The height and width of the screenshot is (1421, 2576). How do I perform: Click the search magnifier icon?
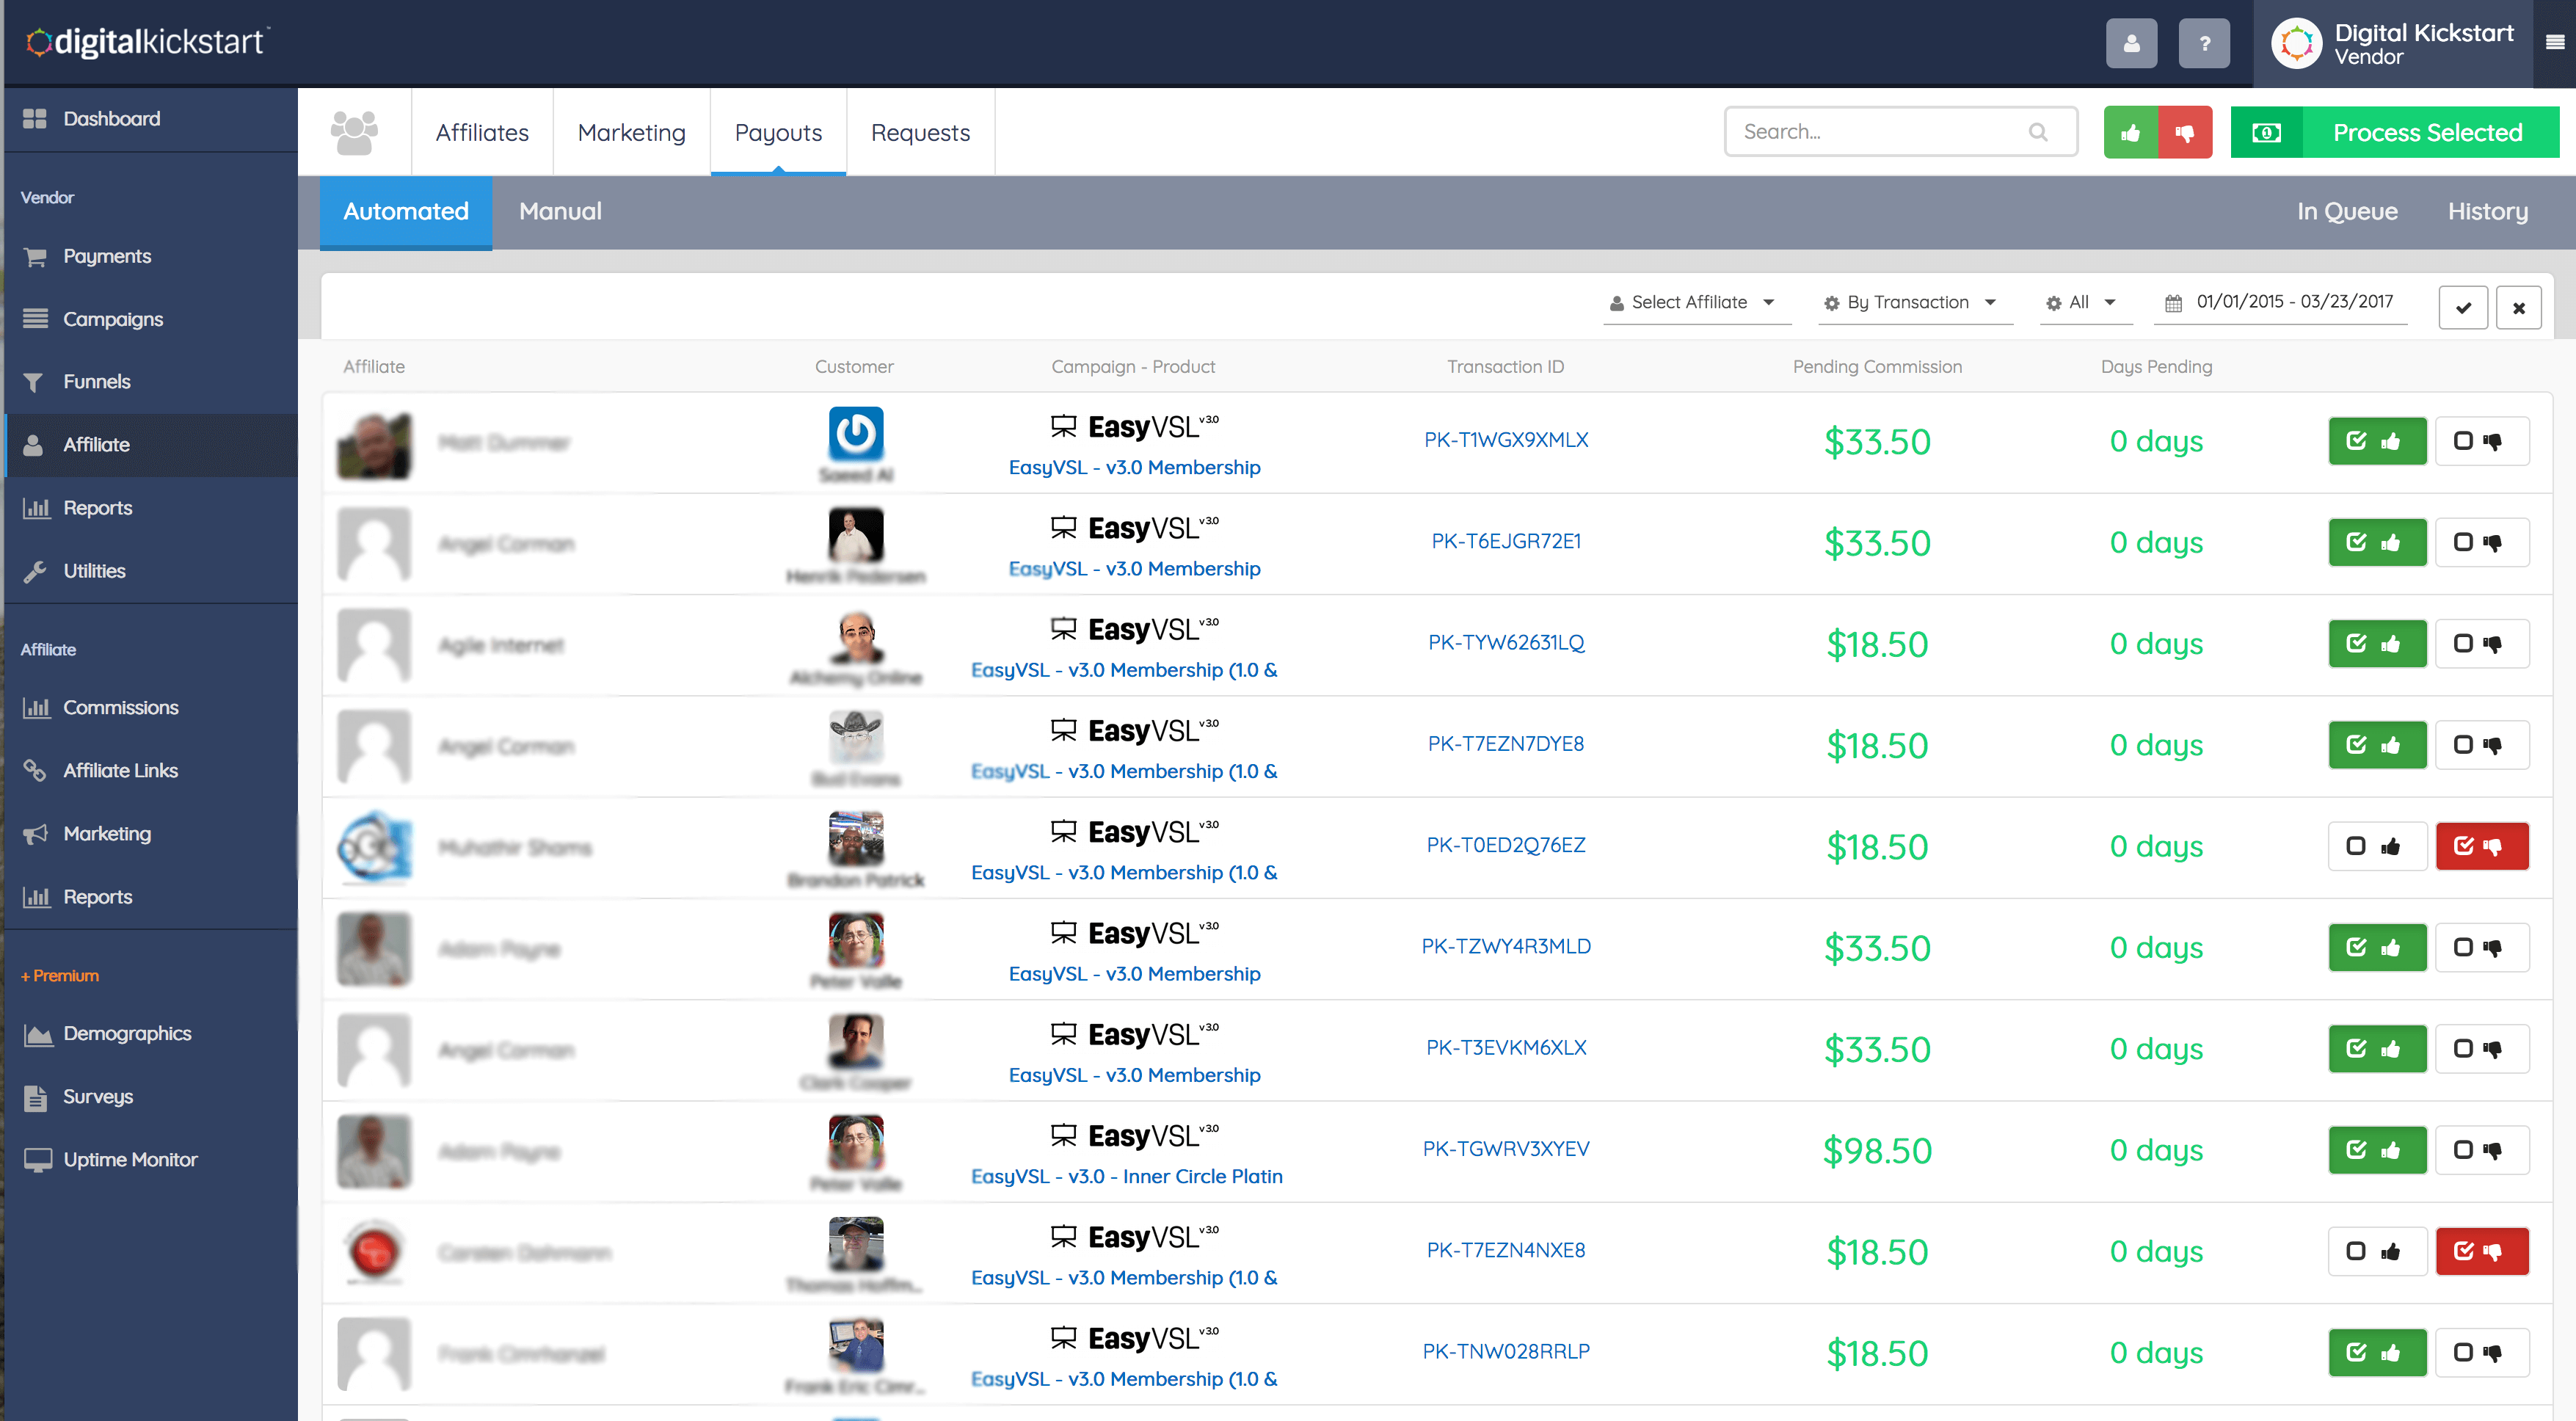point(2038,132)
